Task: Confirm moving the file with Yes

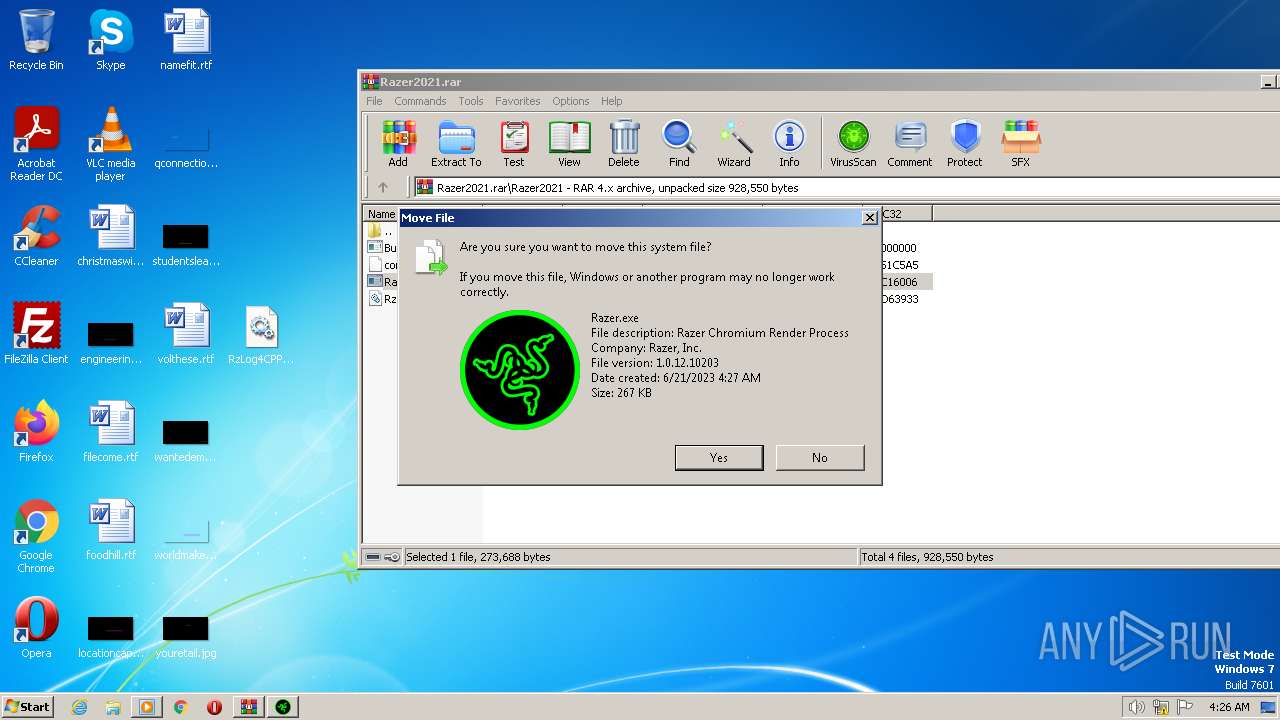Action: [x=719, y=457]
